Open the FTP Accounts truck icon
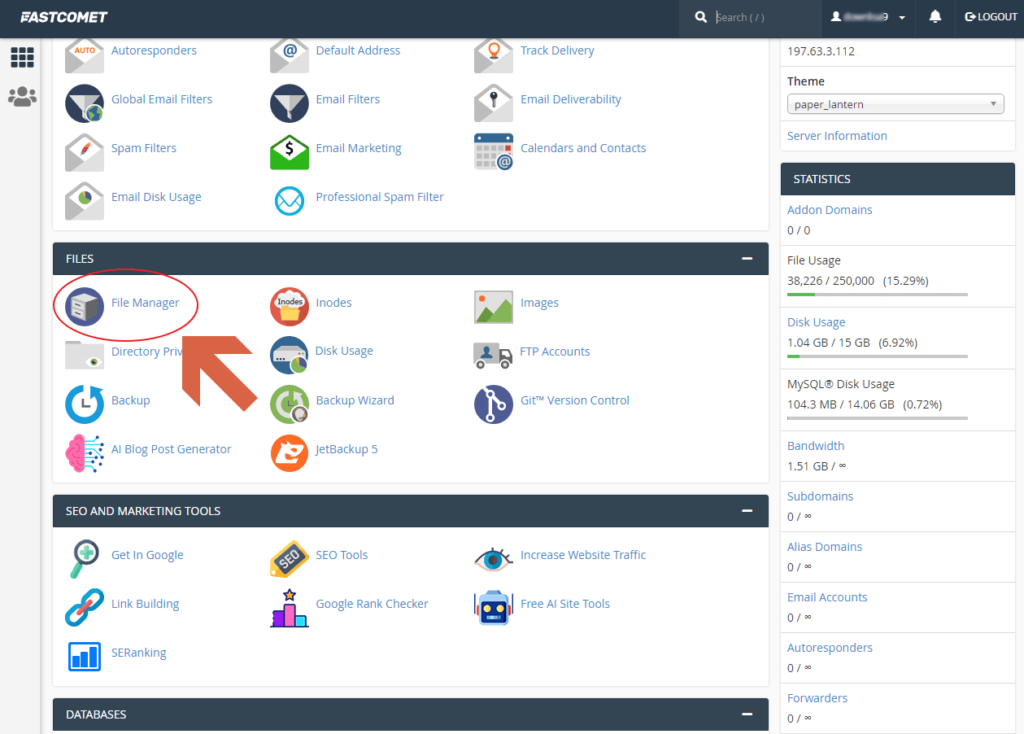 [x=493, y=355]
